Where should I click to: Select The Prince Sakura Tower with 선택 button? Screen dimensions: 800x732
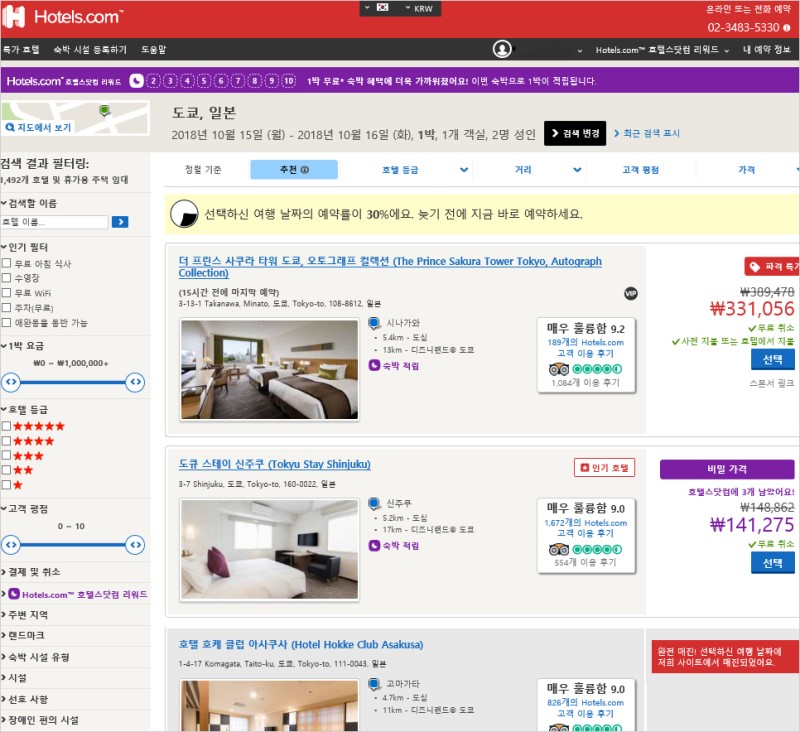(772, 360)
